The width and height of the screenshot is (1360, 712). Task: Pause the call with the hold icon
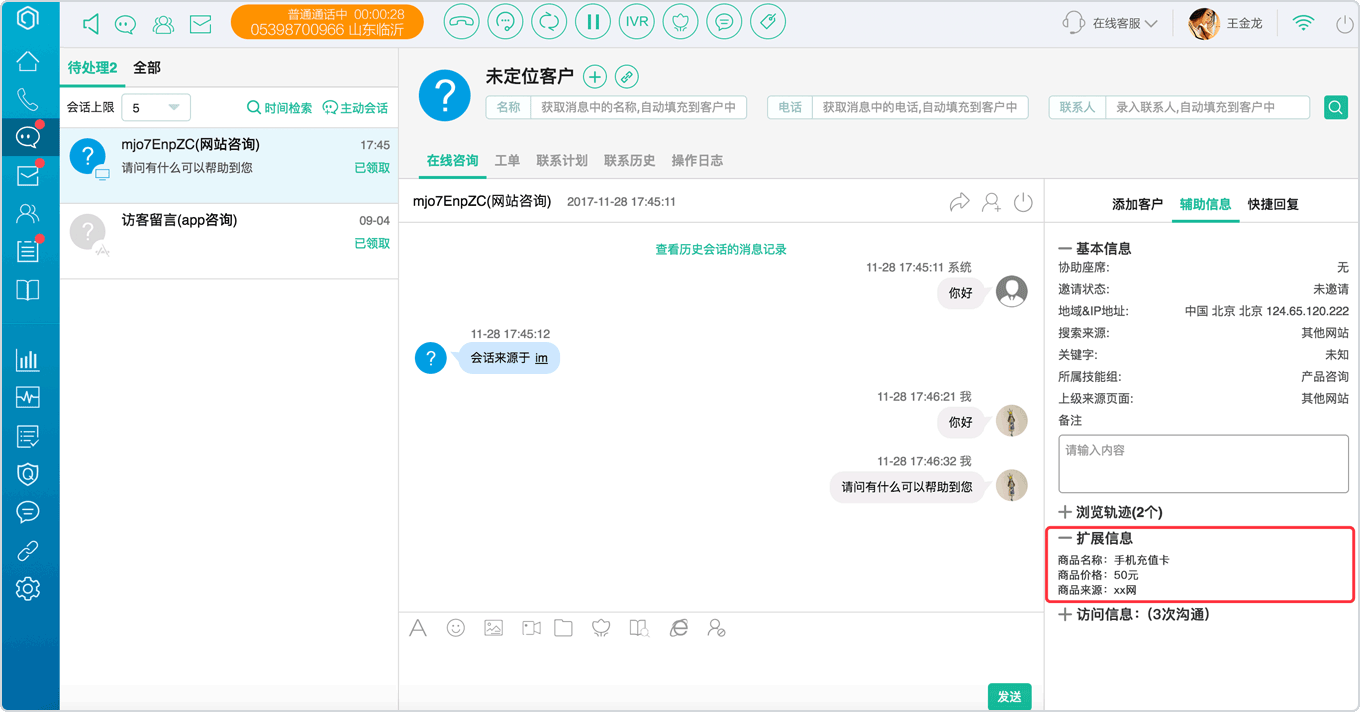(x=593, y=21)
